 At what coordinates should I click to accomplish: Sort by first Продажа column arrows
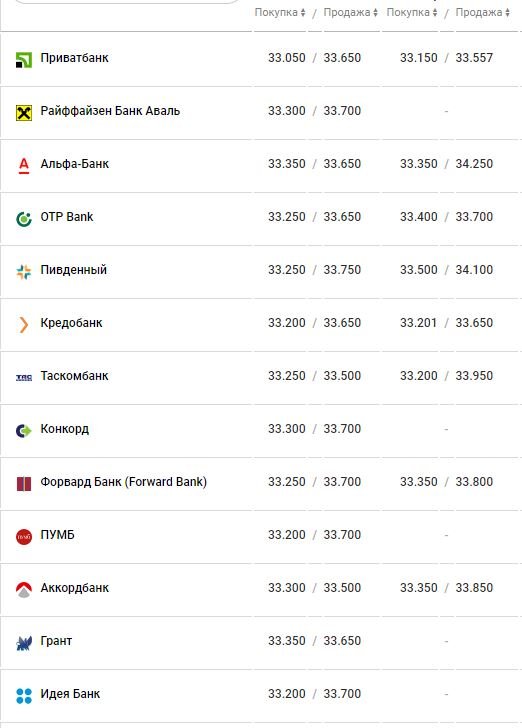coord(375,13)
